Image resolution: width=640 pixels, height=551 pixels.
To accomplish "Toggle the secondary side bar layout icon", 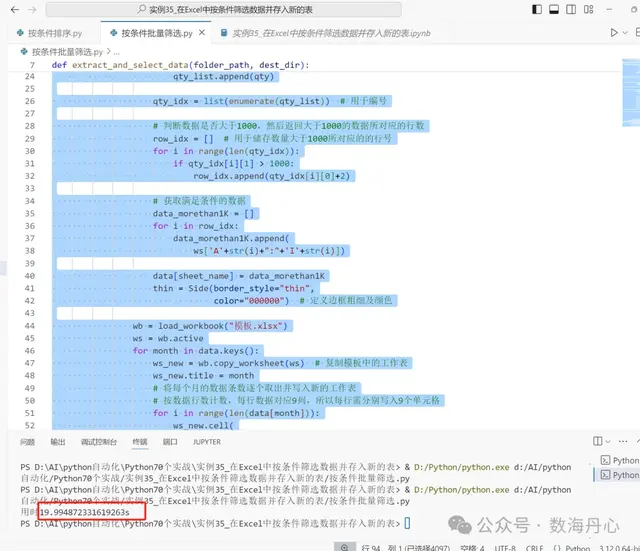I will coord(571,9).
